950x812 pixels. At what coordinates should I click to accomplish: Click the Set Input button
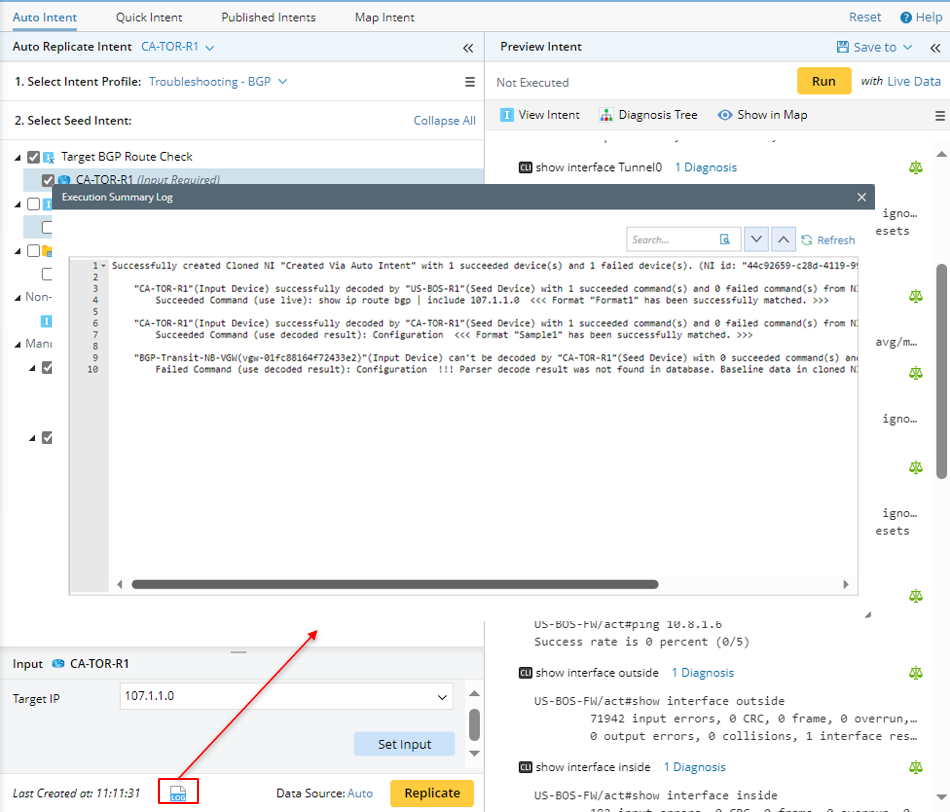pyautogui.click(x=404, y=744)
